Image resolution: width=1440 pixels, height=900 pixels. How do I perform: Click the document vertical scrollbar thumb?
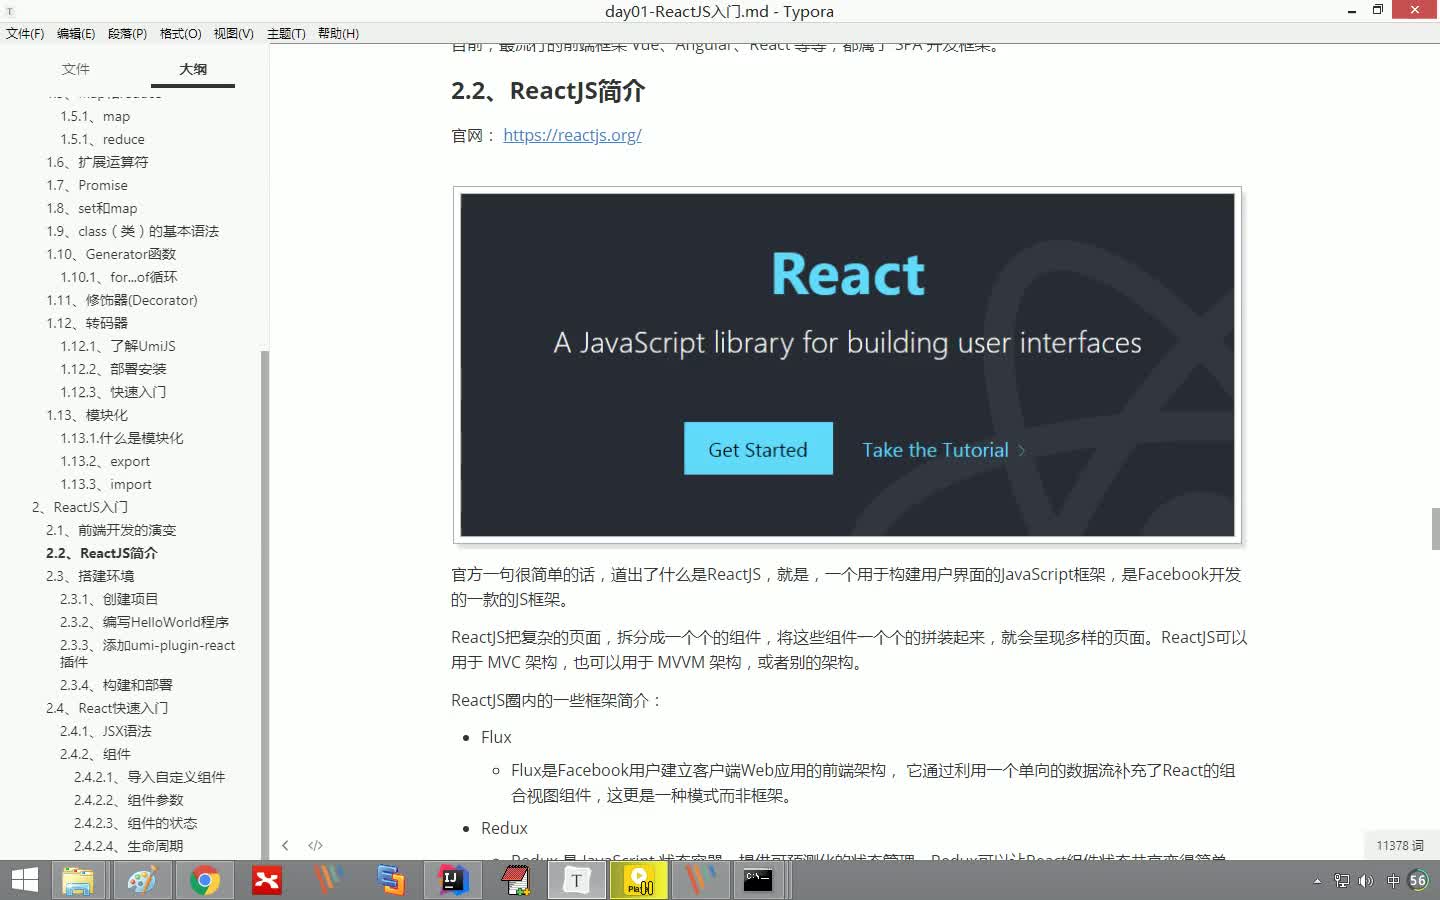1435,529
